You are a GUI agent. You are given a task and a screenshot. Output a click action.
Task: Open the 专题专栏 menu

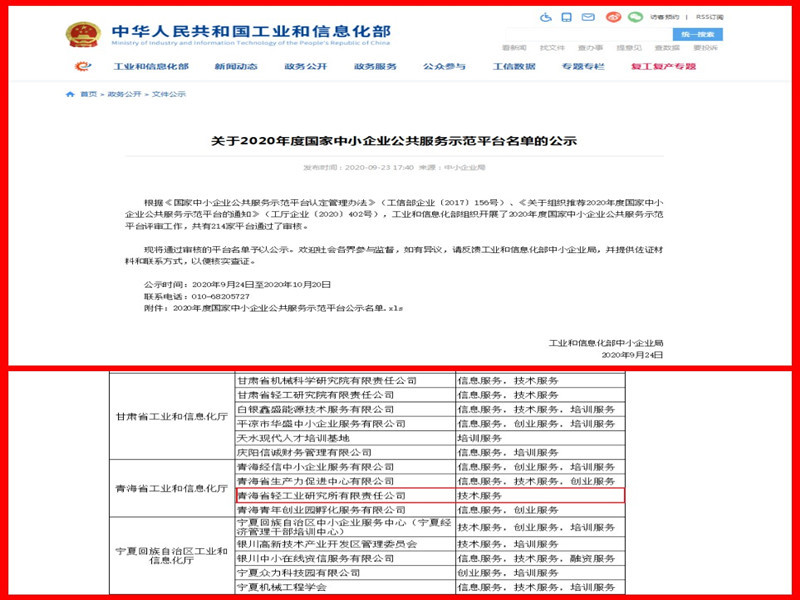click(583, 66)
